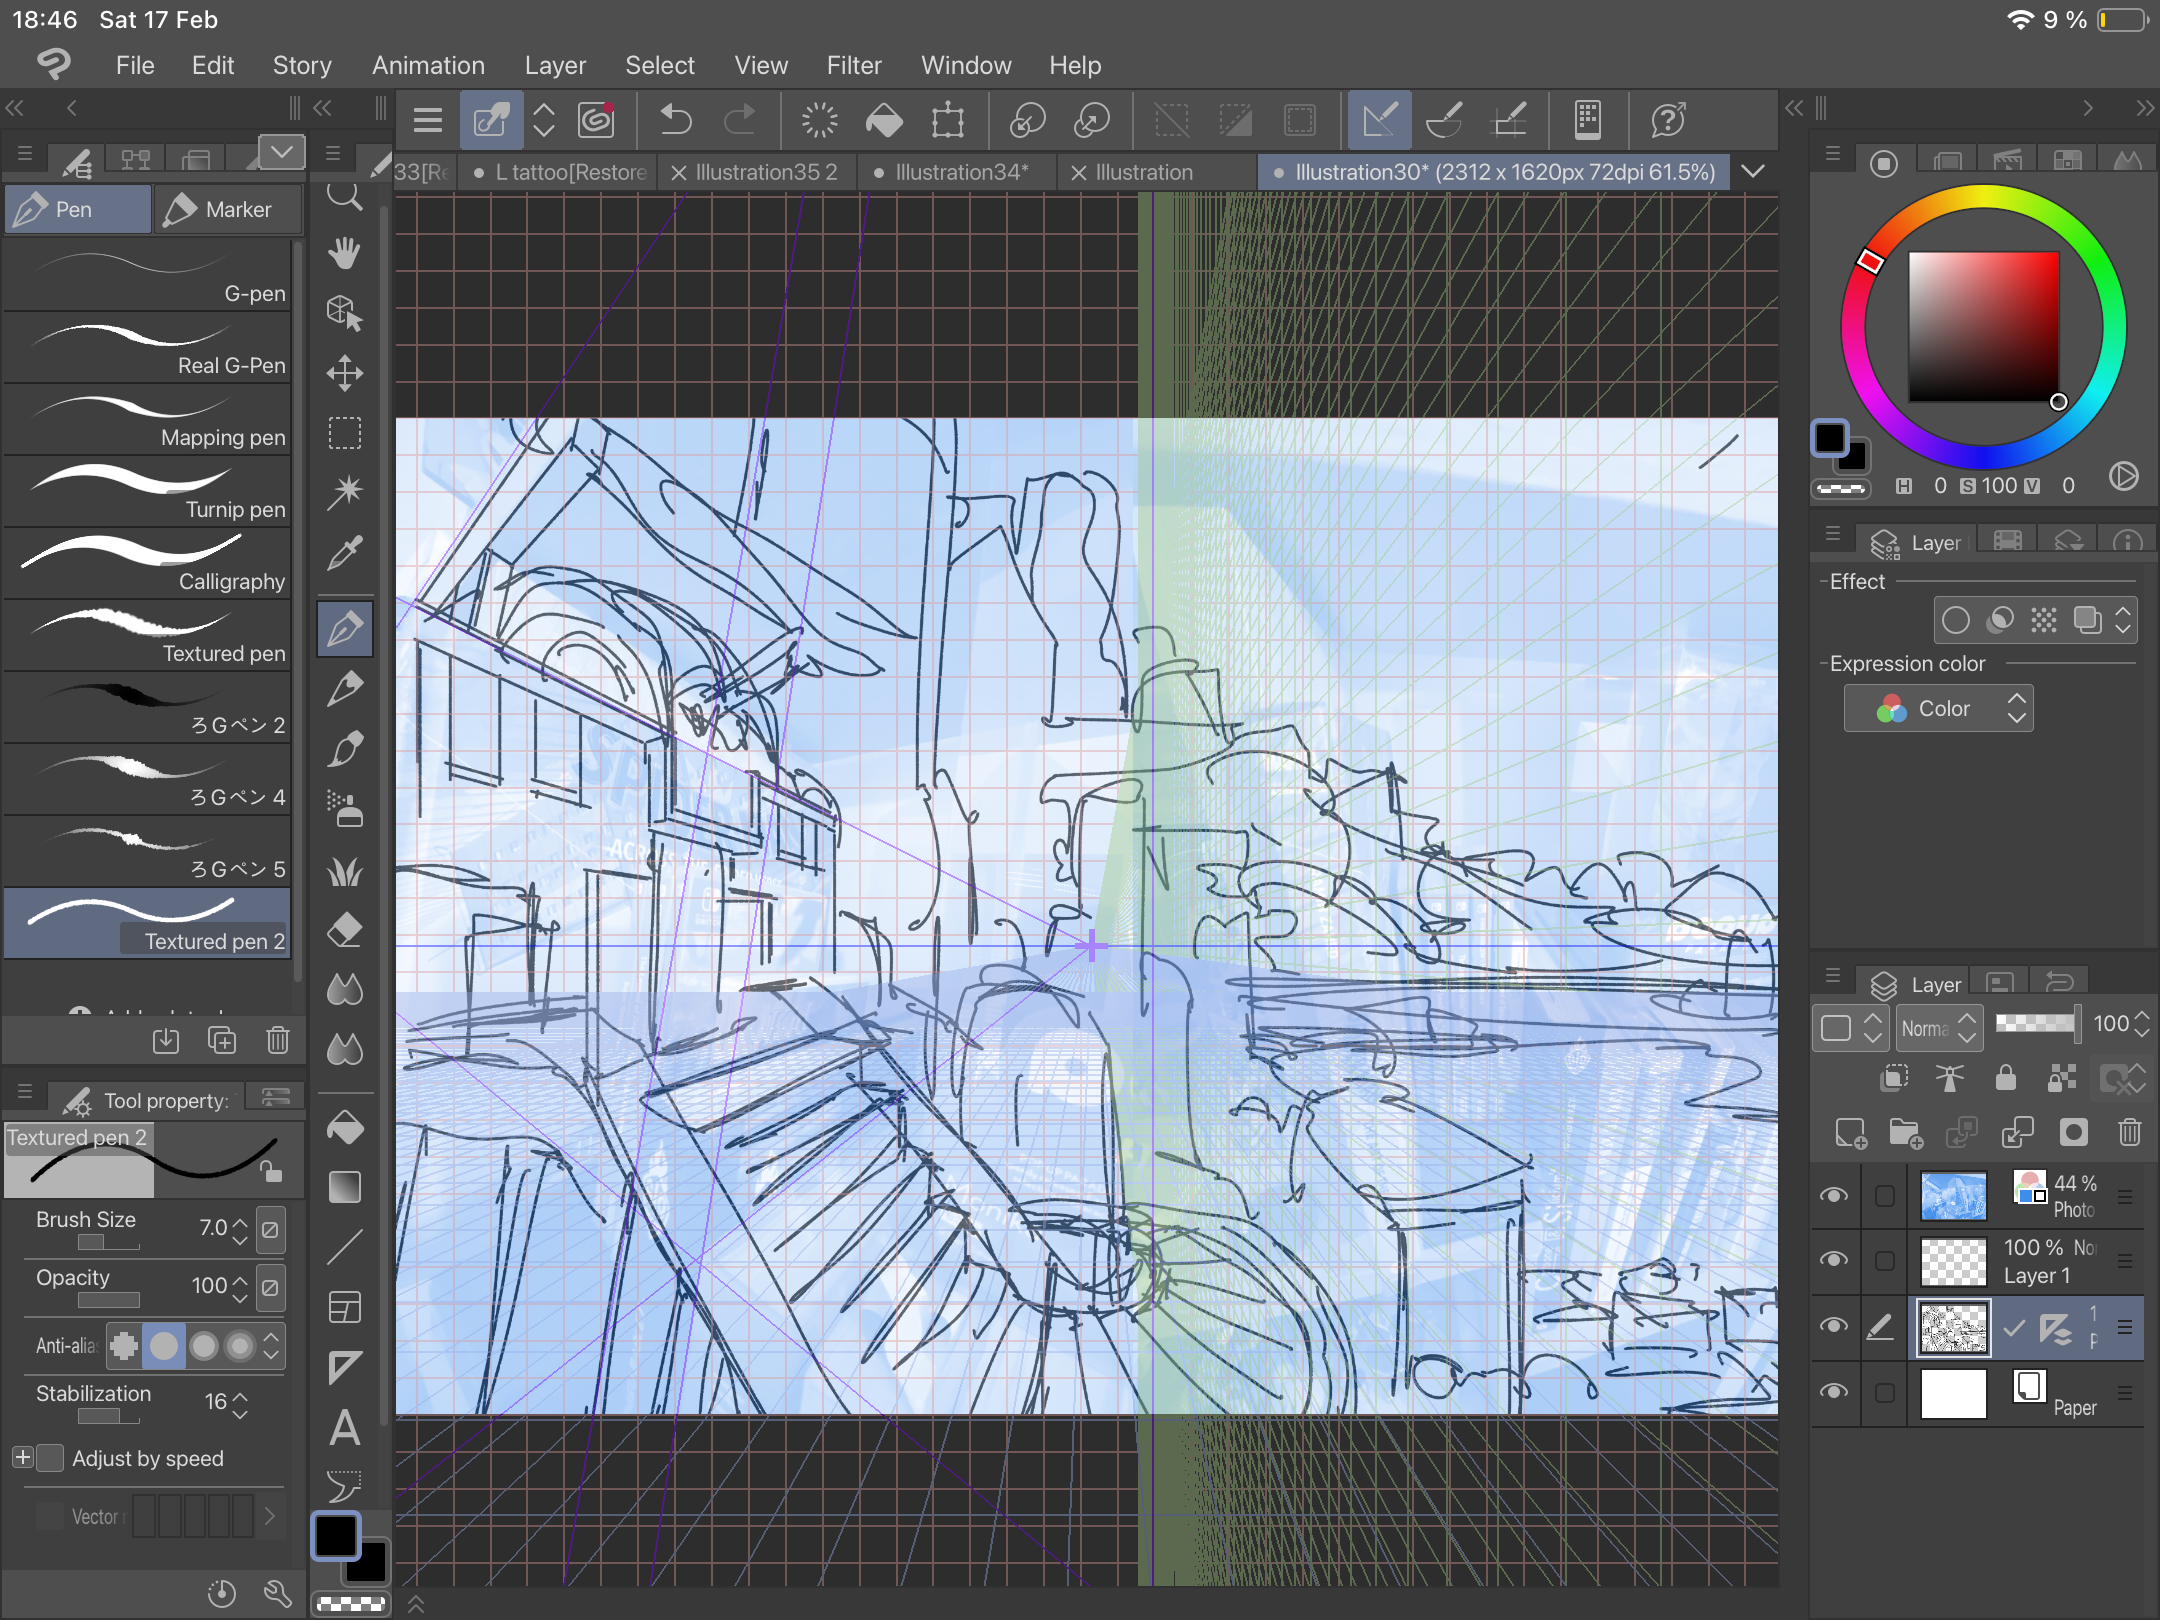Select the Calligraphy pen preset
Viewport: 2160px width, 1620px height.
click(148, 563)
